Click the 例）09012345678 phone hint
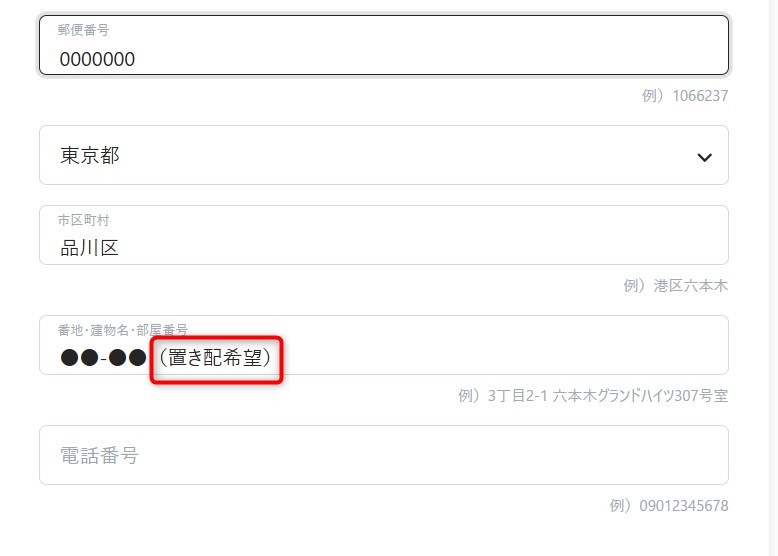 [x=669, y=506]
